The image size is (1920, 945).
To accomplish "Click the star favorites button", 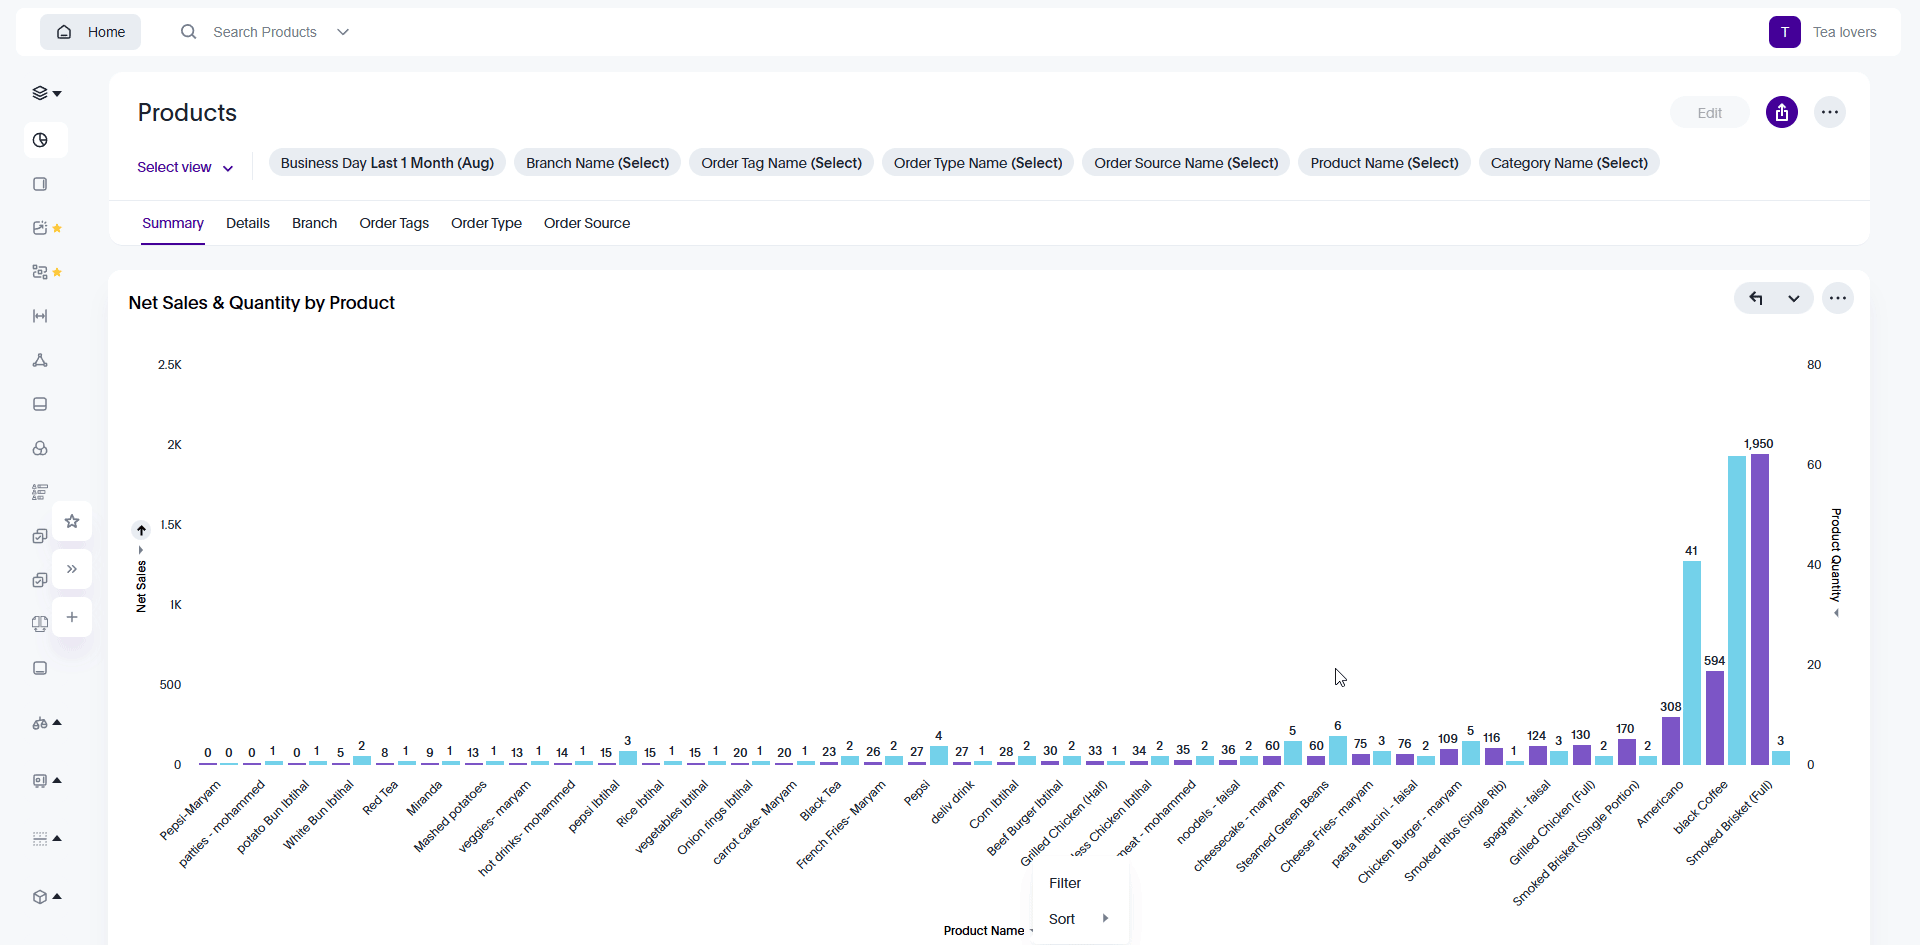I will point(72,521).
